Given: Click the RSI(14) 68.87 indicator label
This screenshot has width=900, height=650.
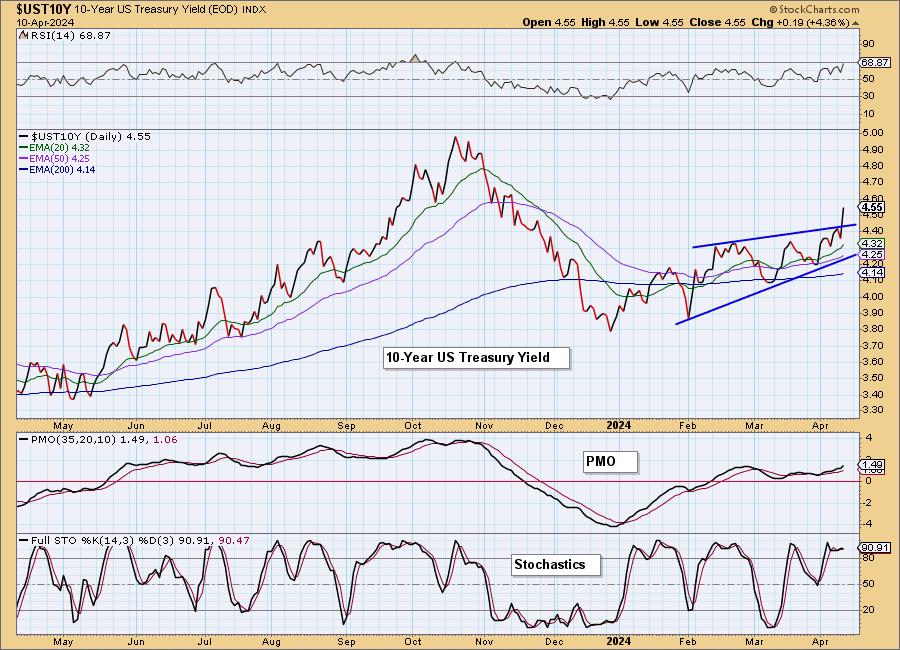Looking at the screenshot, I should click(x=65, y=36).
